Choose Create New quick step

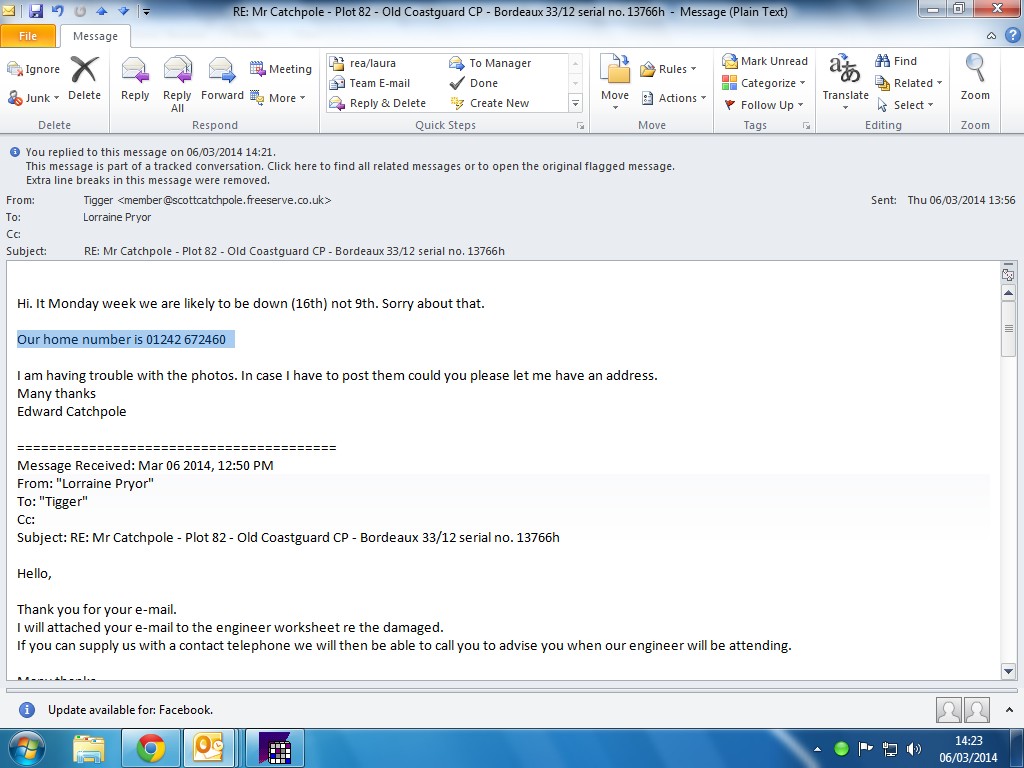click(x=489, y=103)
